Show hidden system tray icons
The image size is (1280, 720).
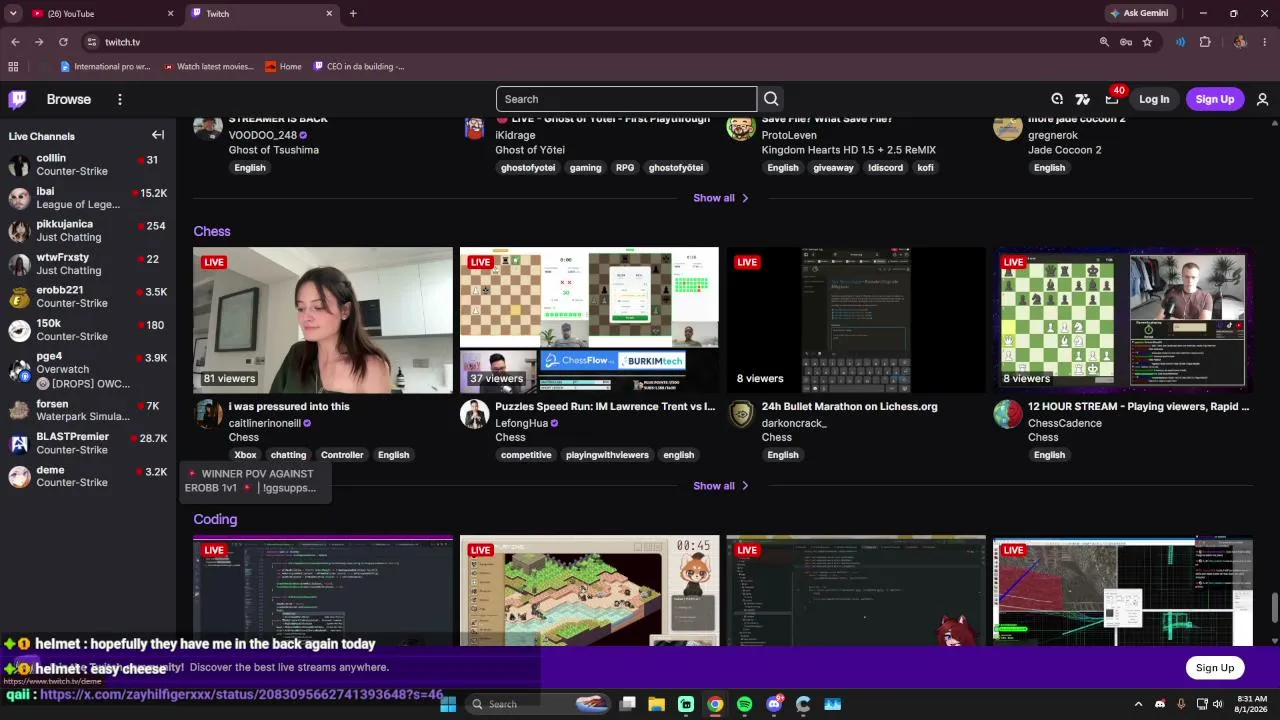1138,704
